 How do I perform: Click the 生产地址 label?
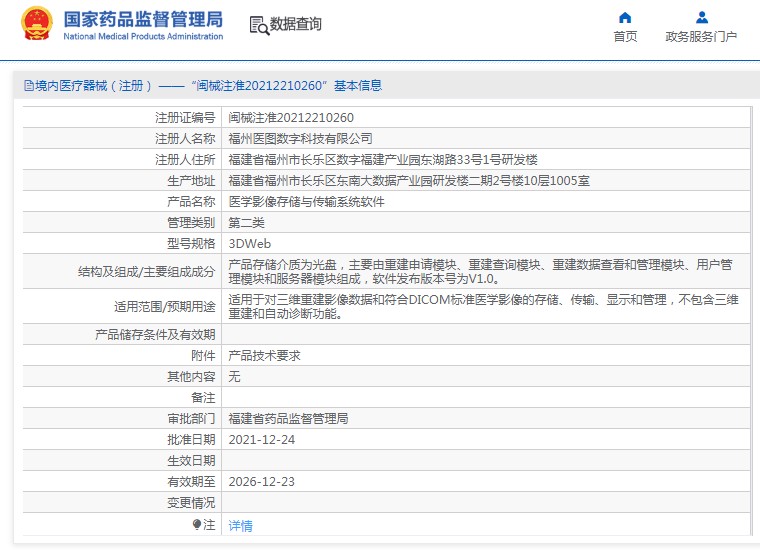pyautogui.click(x=191, y=181)
